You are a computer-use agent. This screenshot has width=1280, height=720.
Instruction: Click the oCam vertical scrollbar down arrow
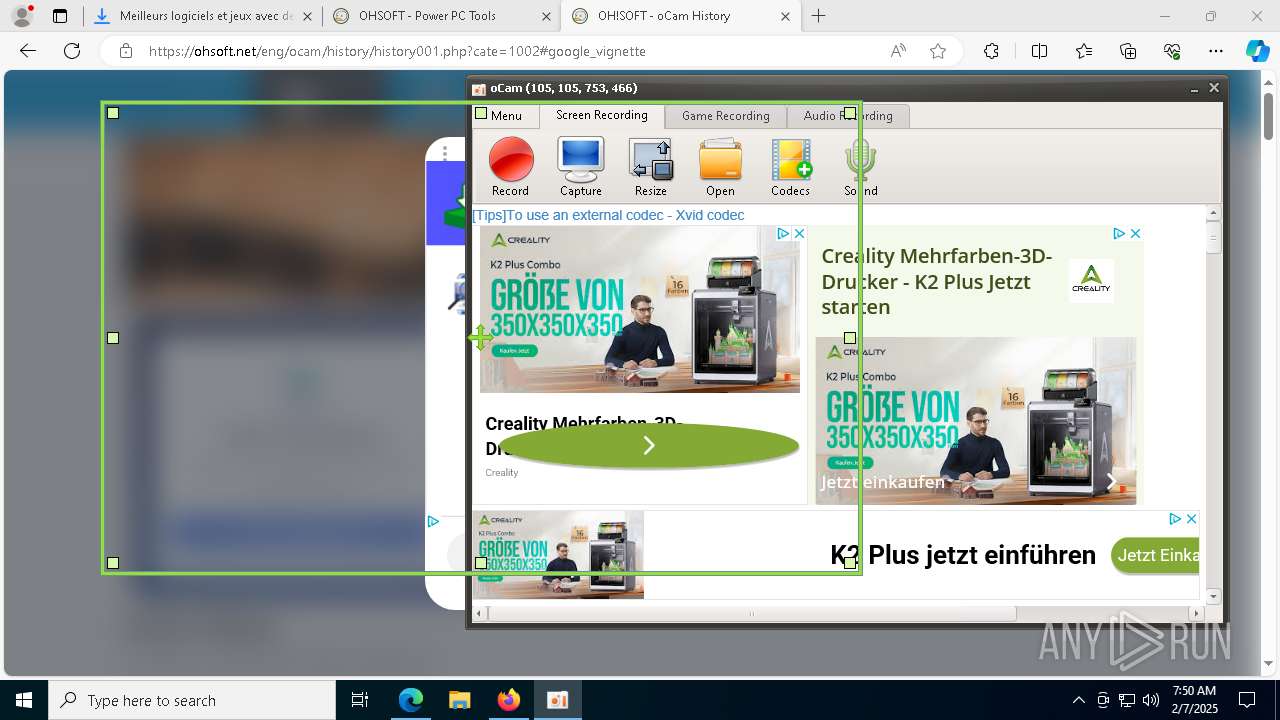tap(1214, 596)
